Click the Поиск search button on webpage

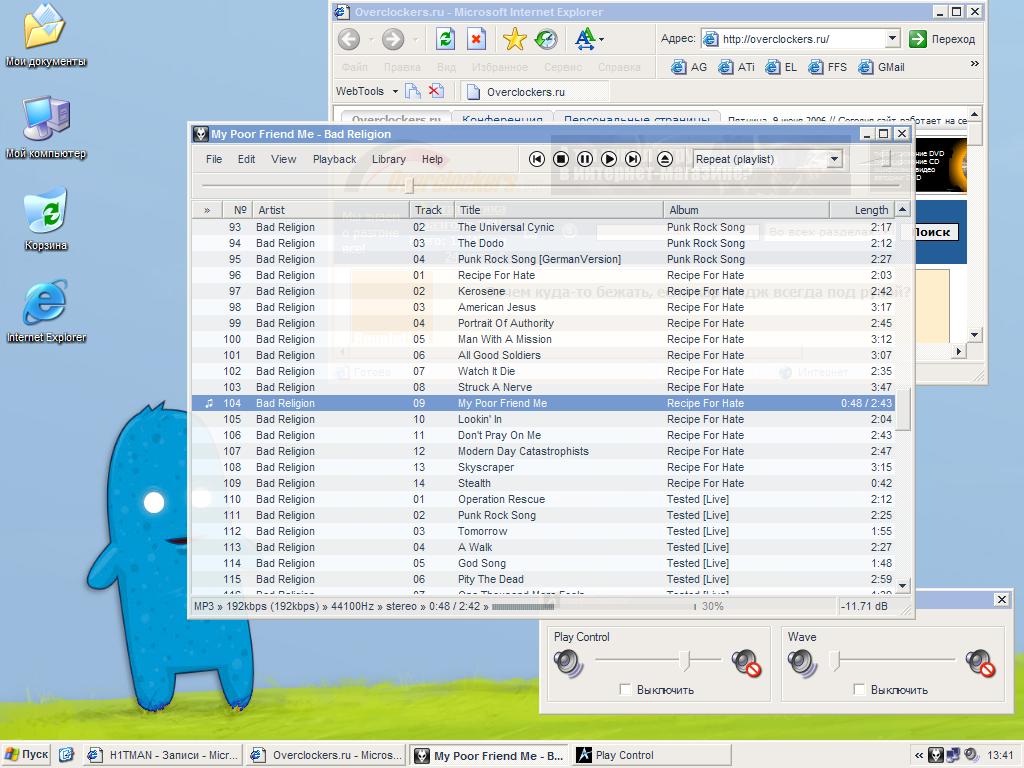(931, 232)
